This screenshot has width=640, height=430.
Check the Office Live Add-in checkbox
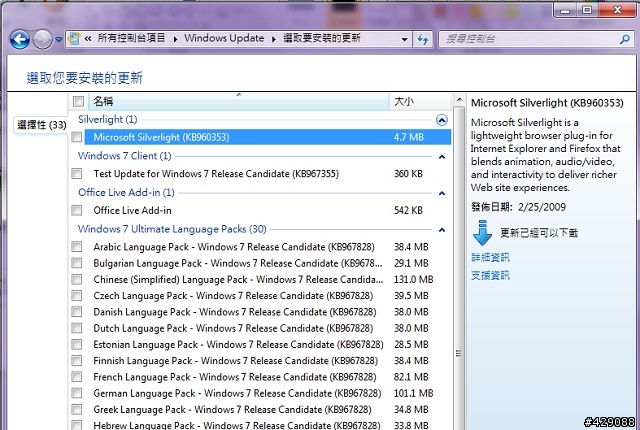pyautogui.click(x=77, y=211)
